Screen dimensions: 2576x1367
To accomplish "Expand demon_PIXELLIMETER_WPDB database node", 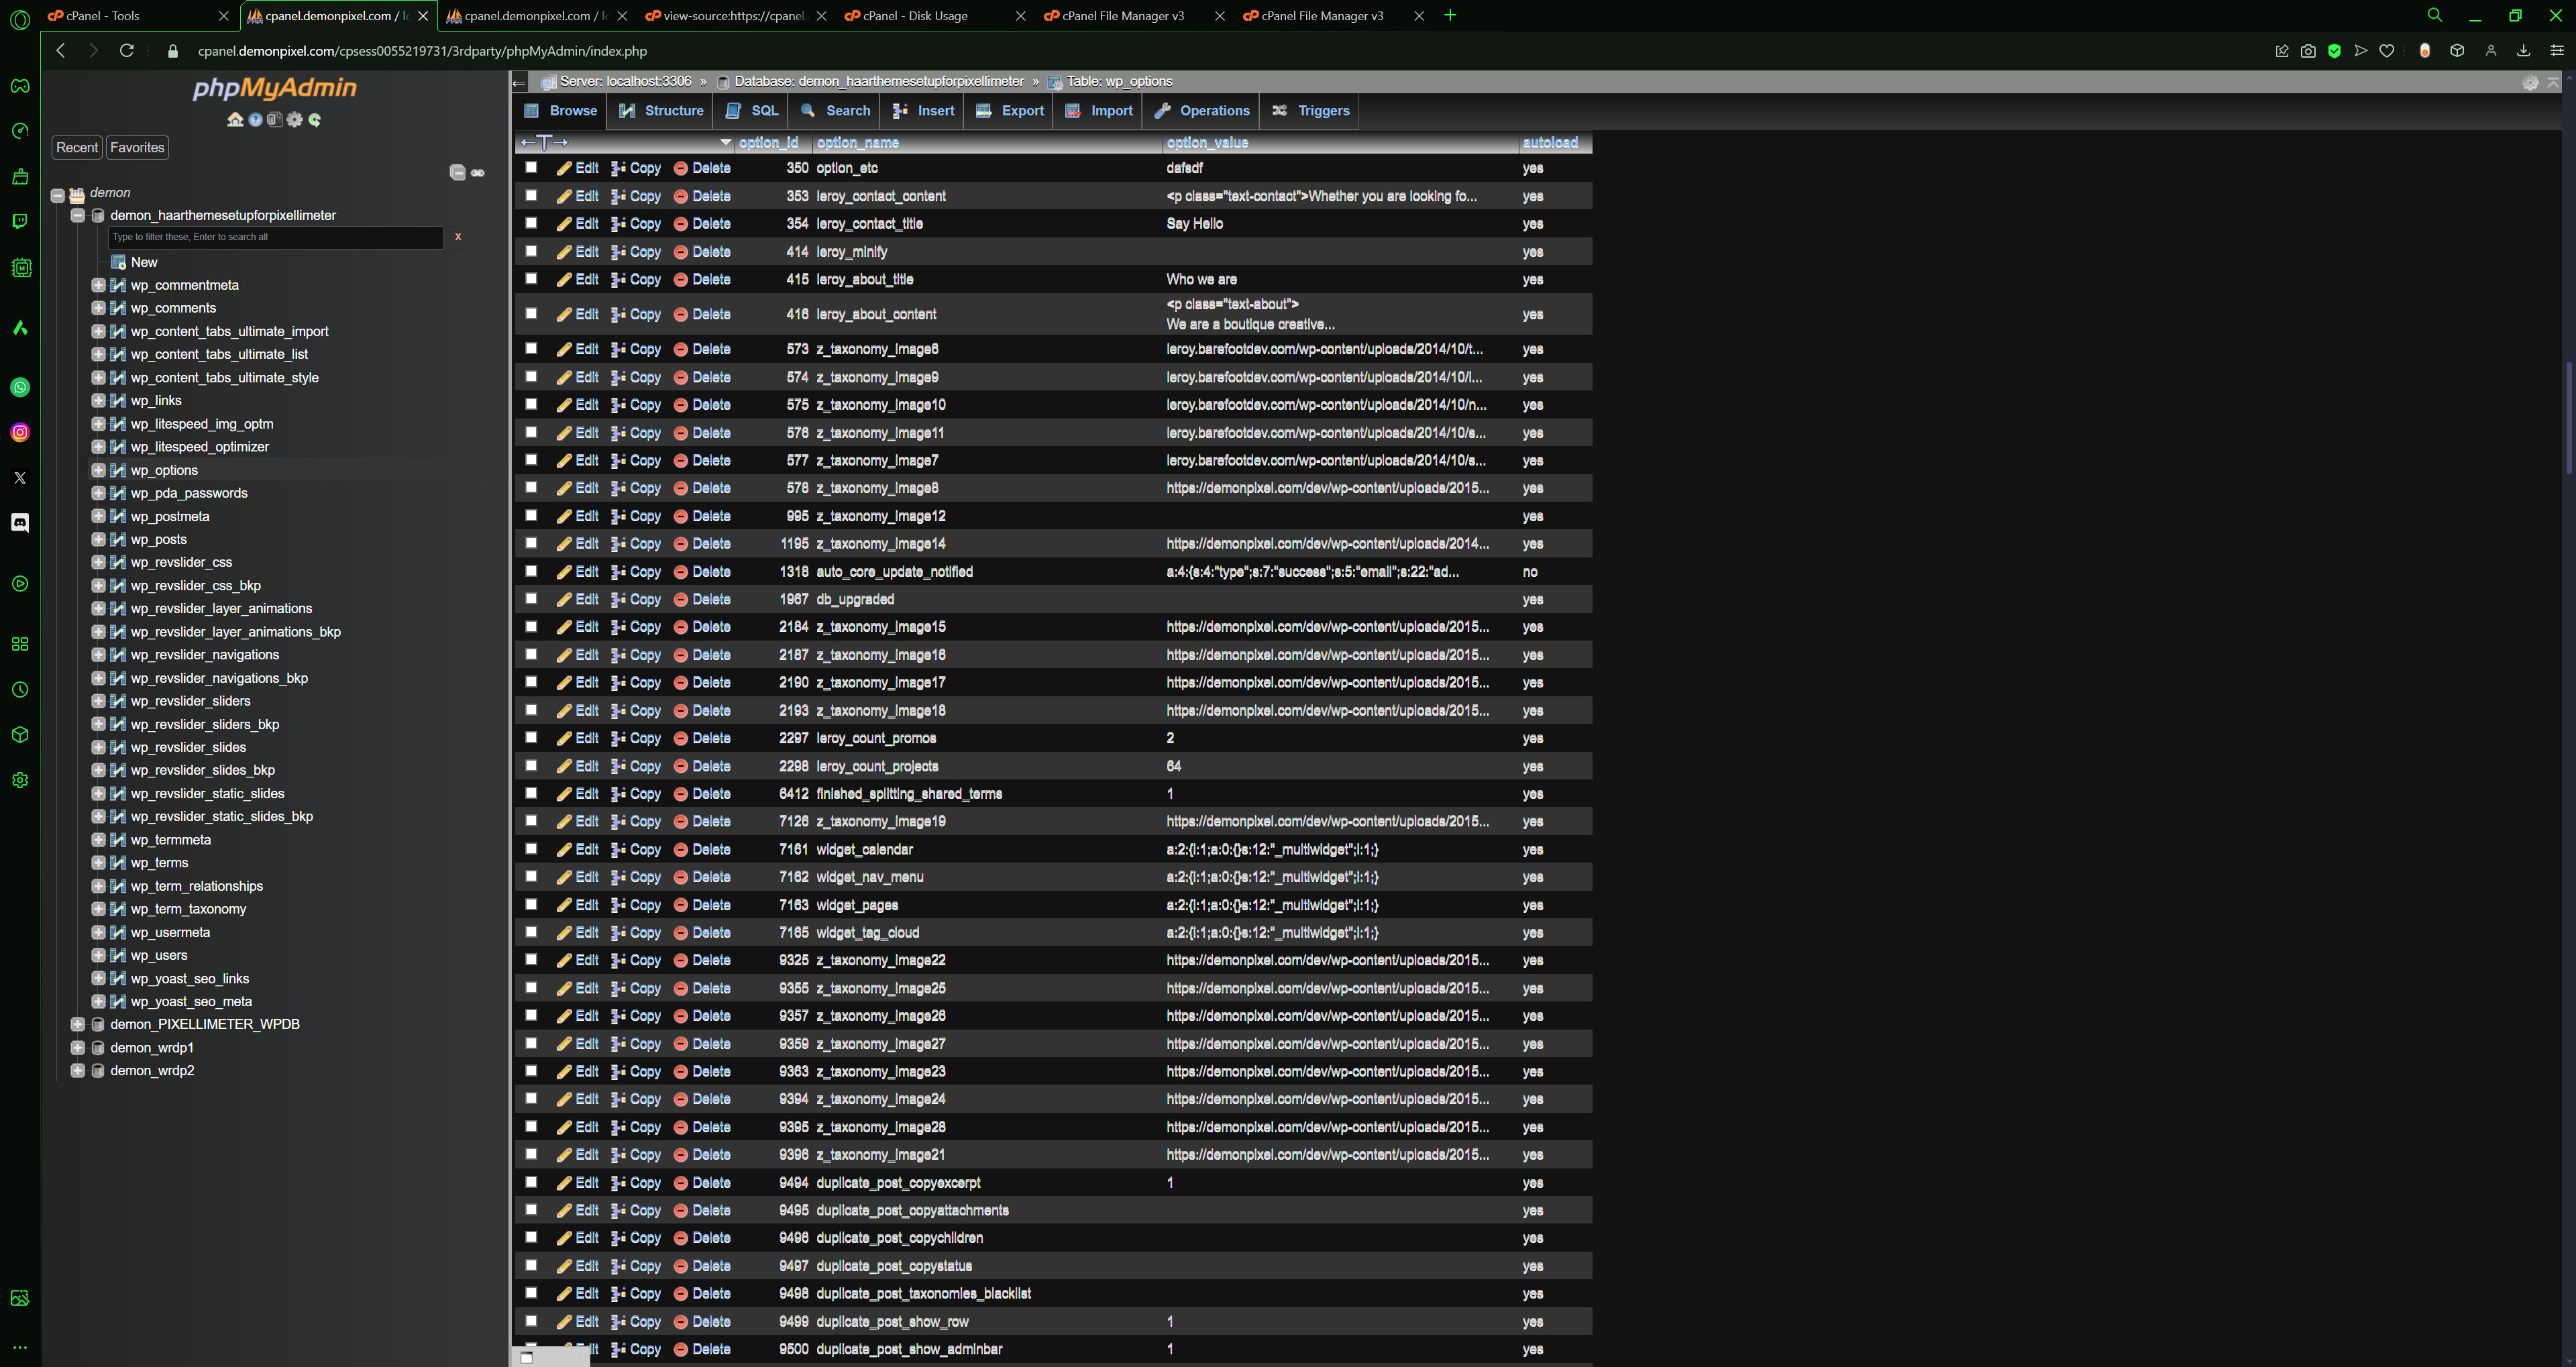I will pos(78,1025).
